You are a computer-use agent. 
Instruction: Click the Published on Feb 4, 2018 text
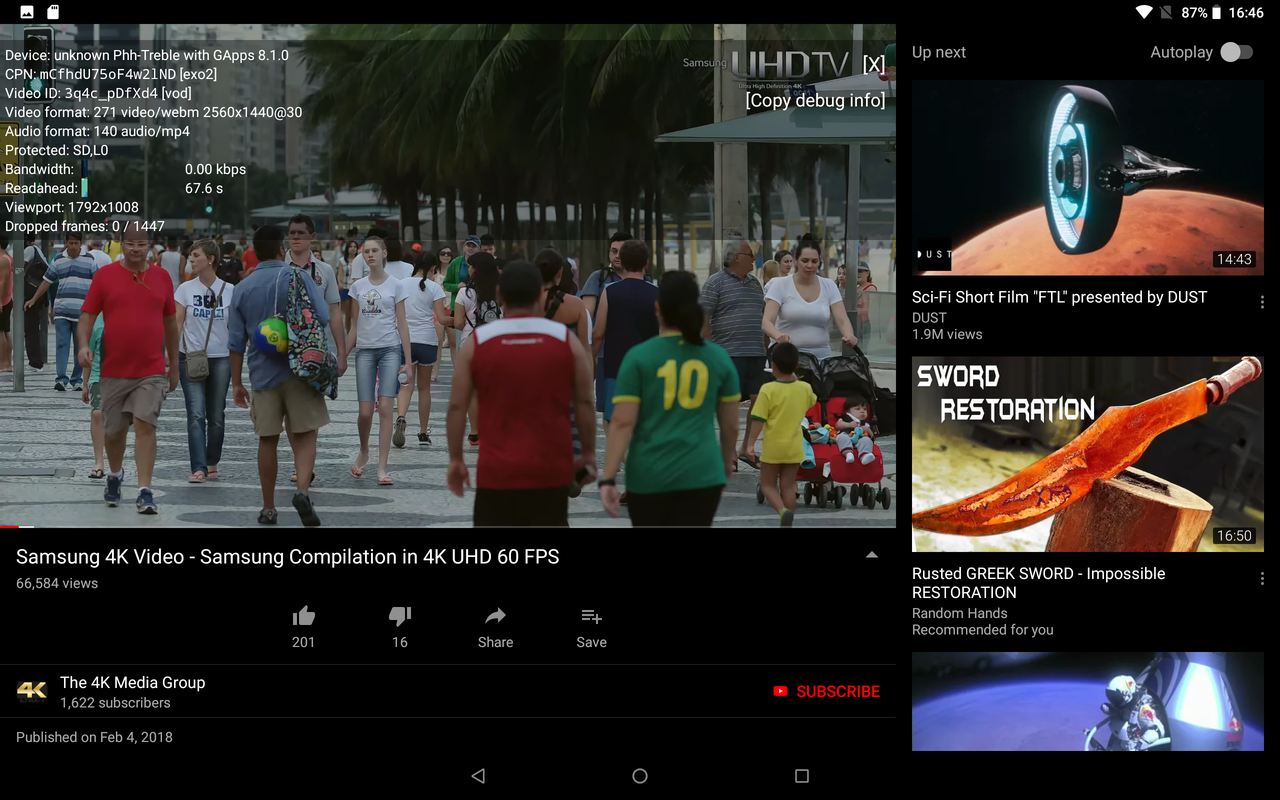[x=94, y=737]
